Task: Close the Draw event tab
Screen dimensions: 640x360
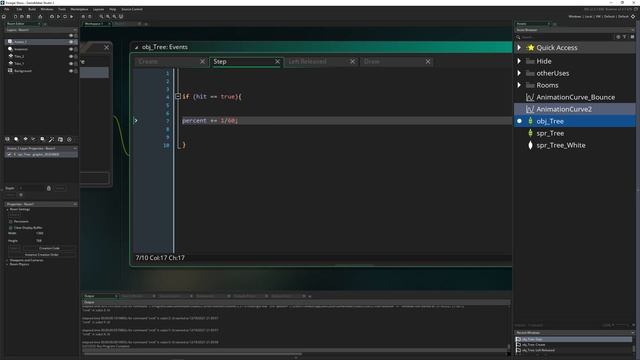Action: pyautogui.click(x=428, y=62)
